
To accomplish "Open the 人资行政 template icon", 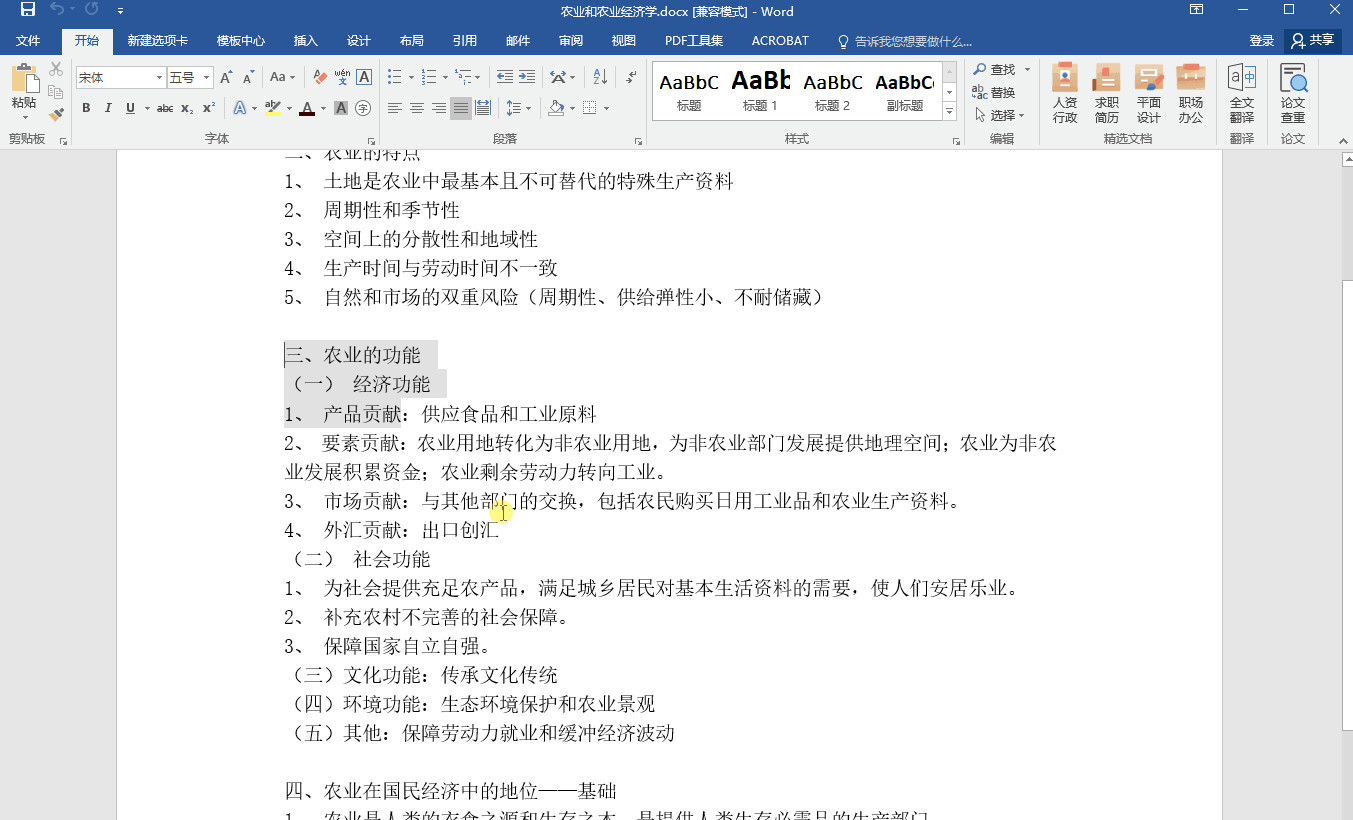I will pyautogui.click(x=1065, y=93).
